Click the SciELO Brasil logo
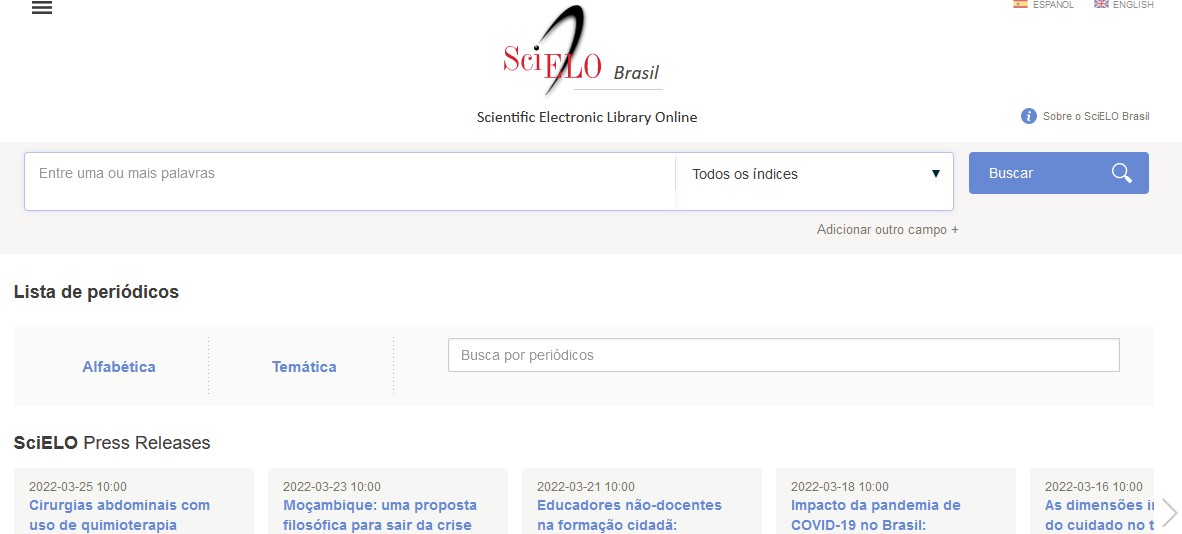The width and height of the screenshot is (1182, 534). pyautogui.click(x=581, y=52)
